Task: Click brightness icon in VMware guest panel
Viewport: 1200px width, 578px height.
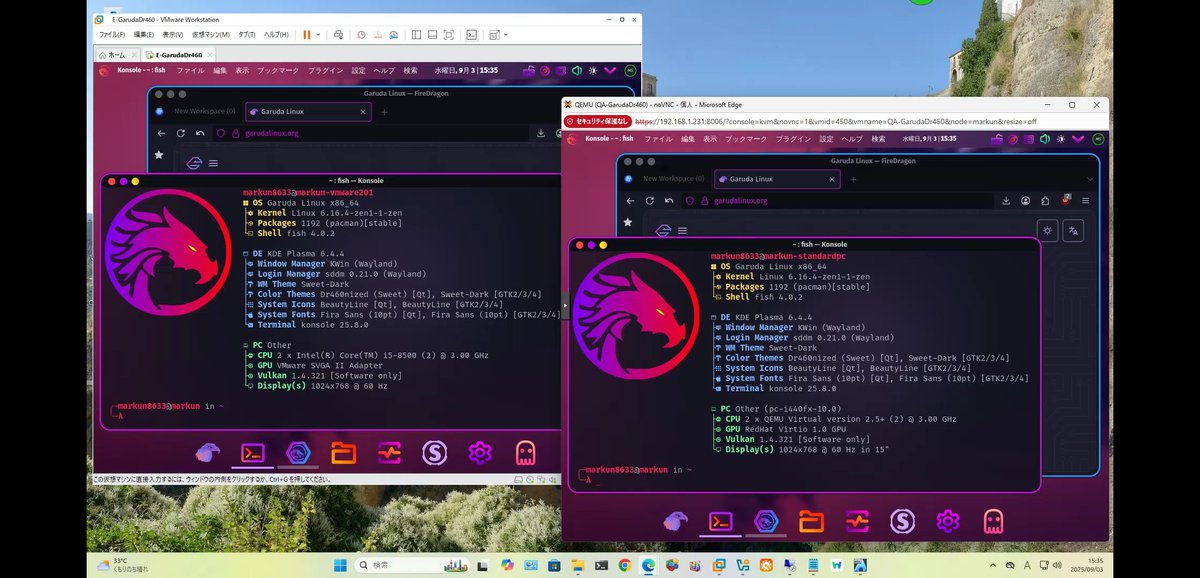Action: (x=593, y=71)
